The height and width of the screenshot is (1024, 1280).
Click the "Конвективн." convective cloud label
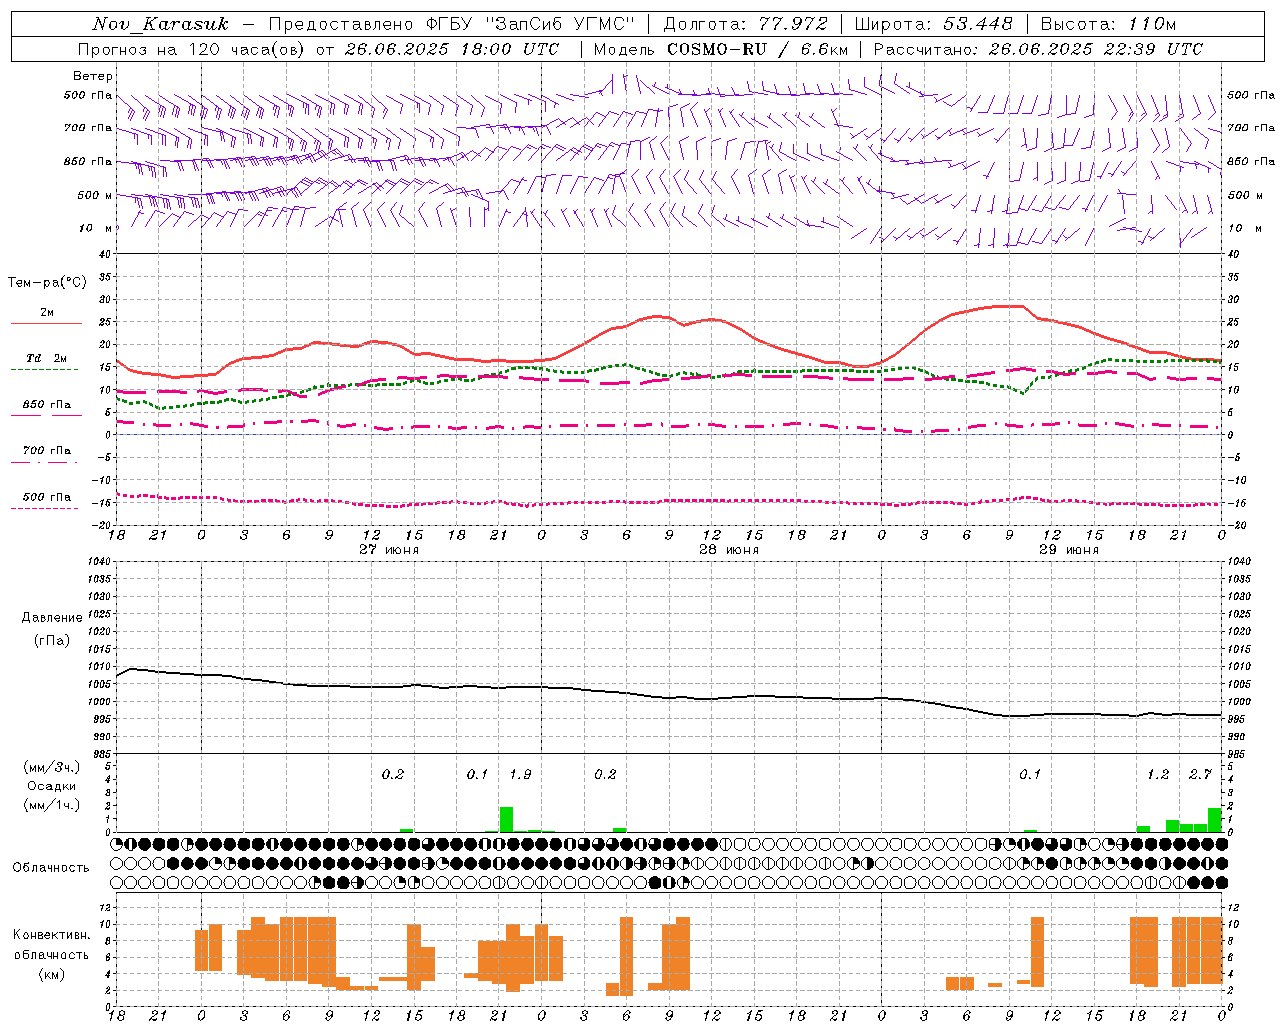pos(51,935)
